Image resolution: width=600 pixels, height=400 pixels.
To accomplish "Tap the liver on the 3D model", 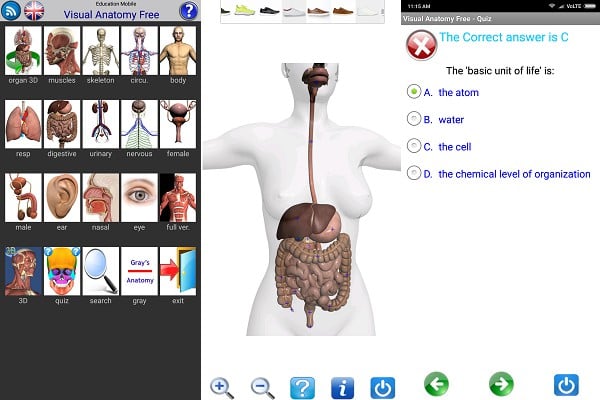I will pyautogui.click(x=297, y=220).
